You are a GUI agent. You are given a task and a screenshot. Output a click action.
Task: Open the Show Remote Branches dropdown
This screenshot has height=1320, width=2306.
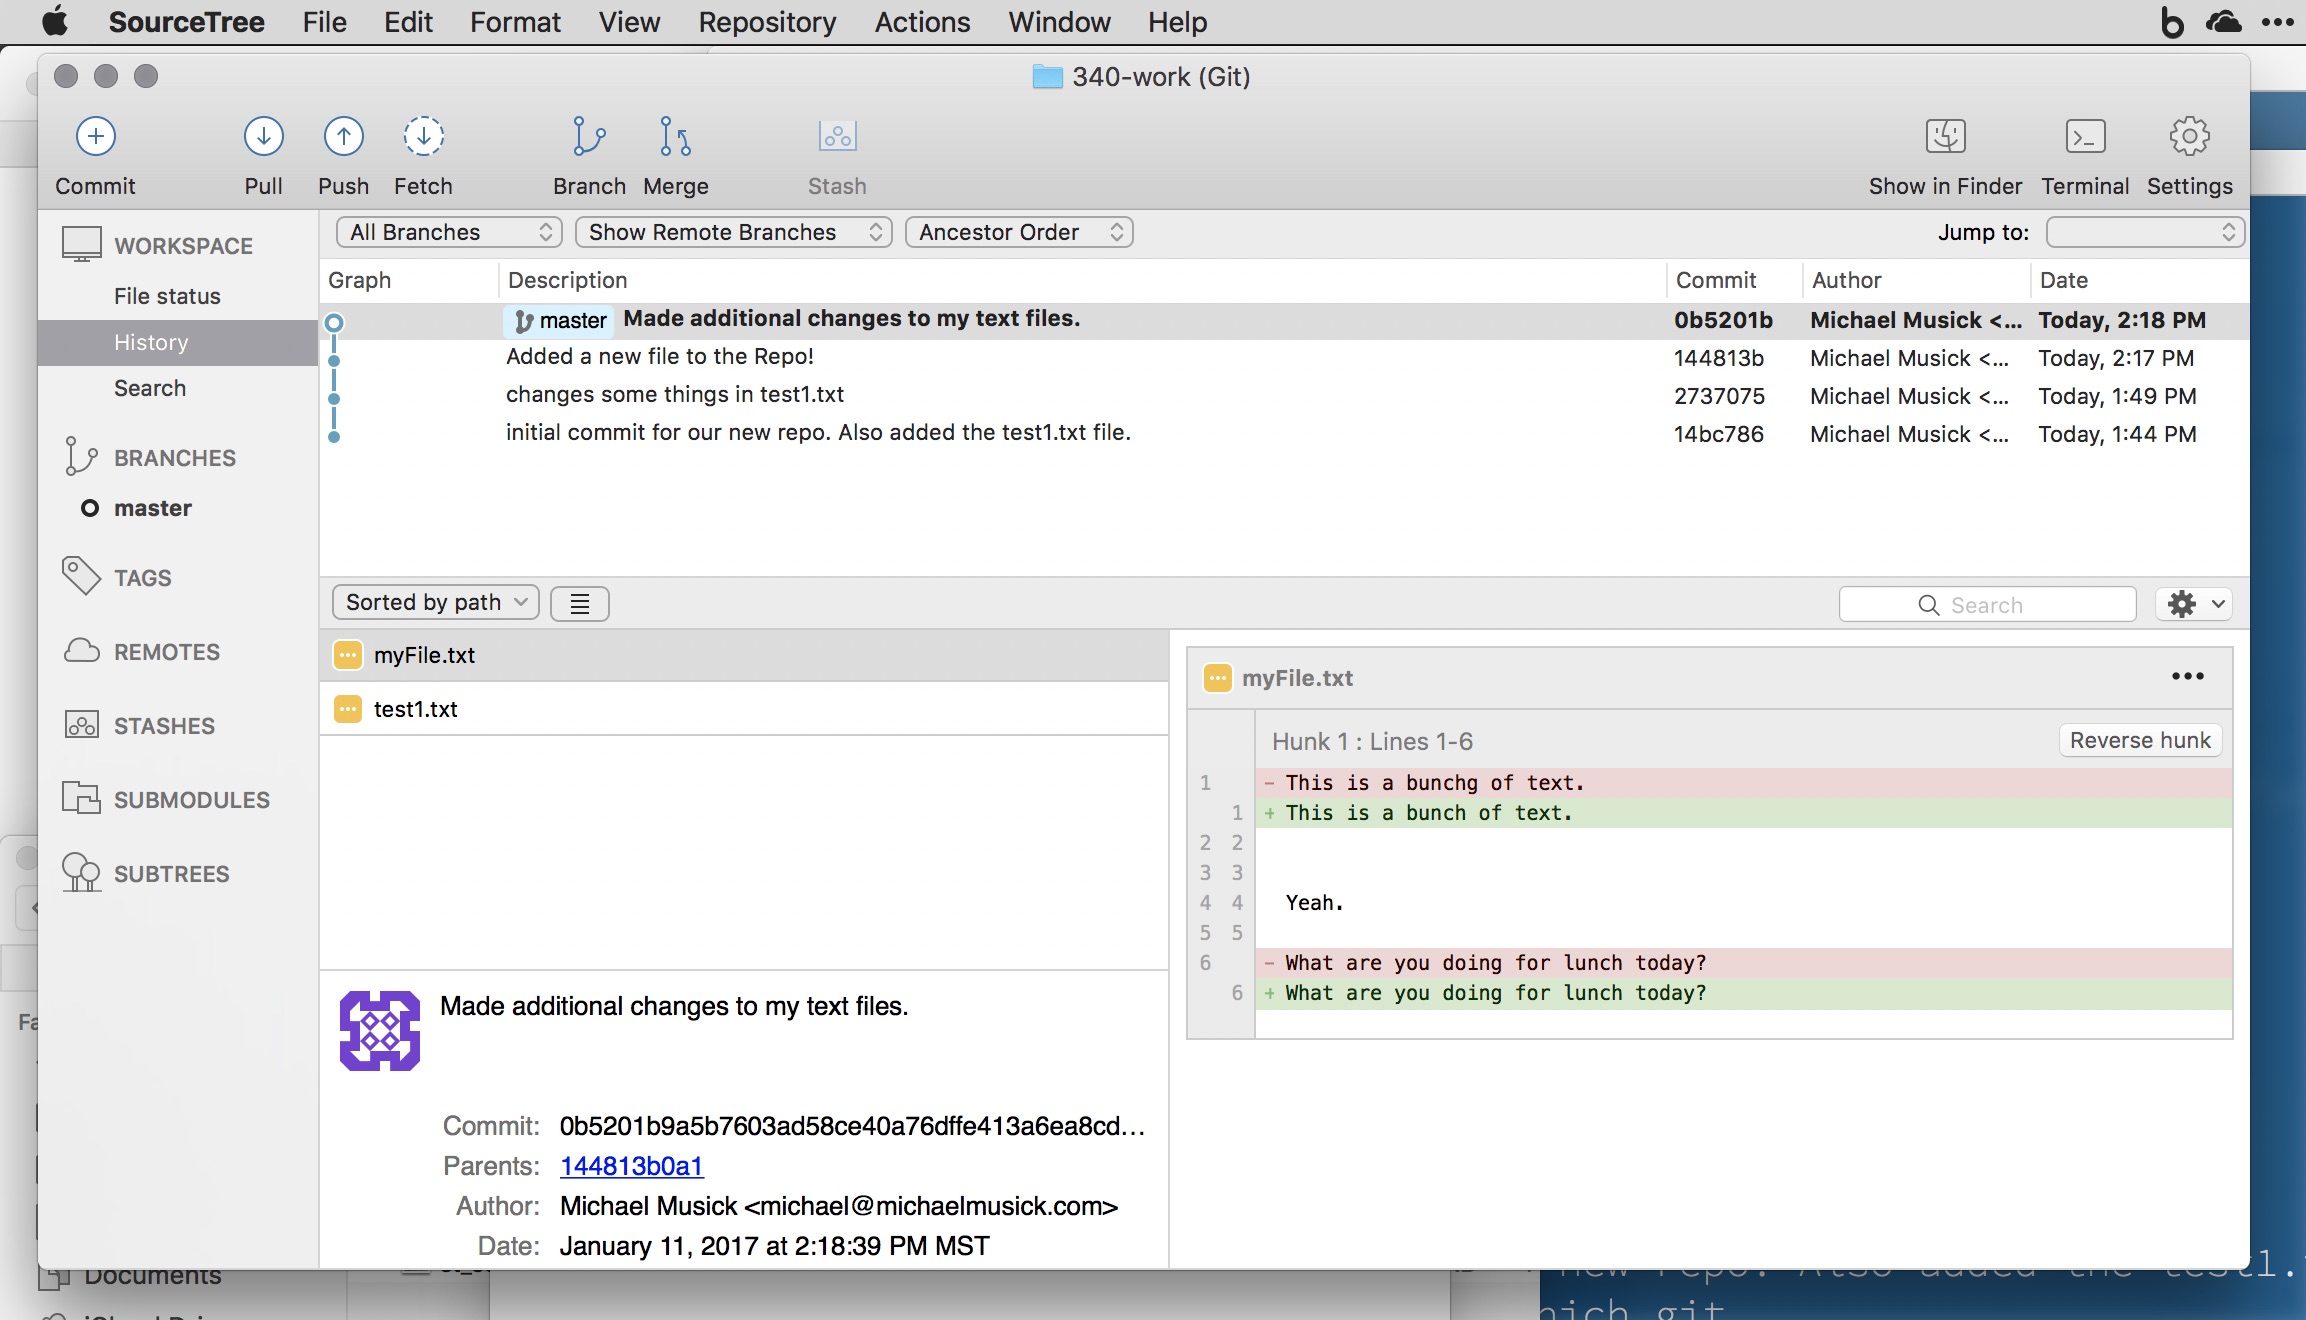click(x=733, y=232)
